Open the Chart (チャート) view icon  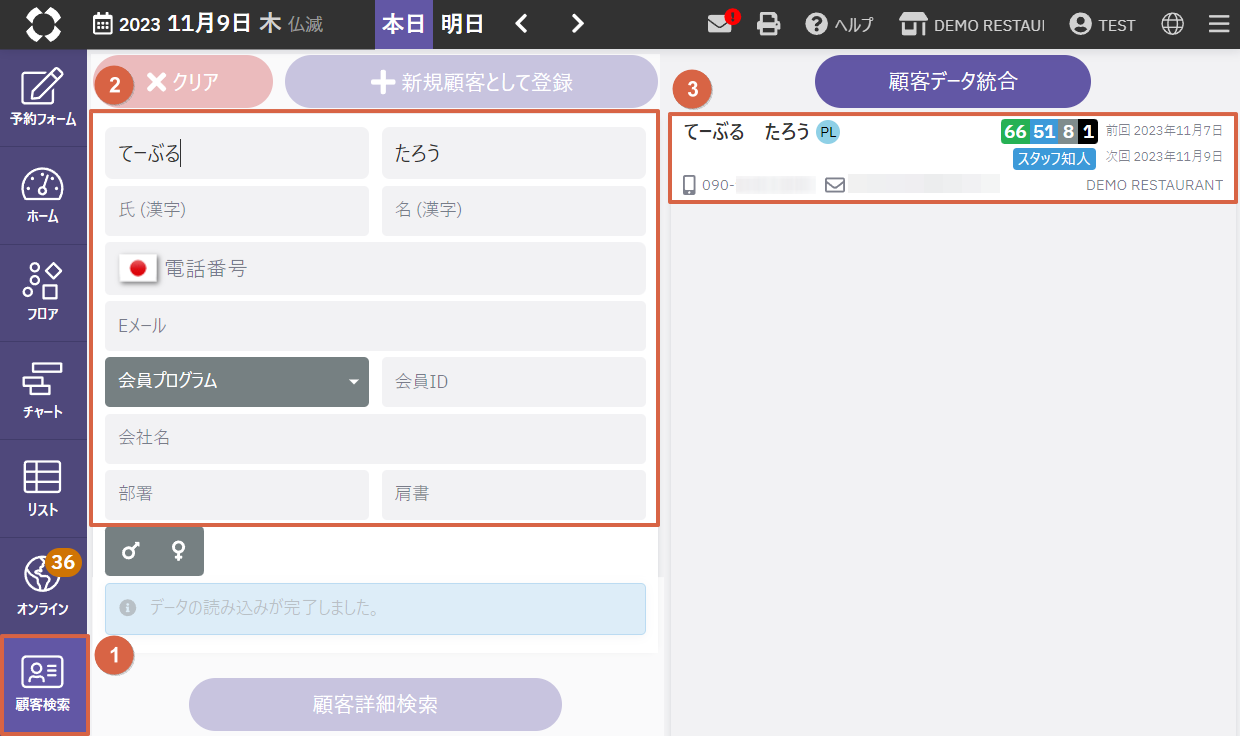(x=43, y=391)
